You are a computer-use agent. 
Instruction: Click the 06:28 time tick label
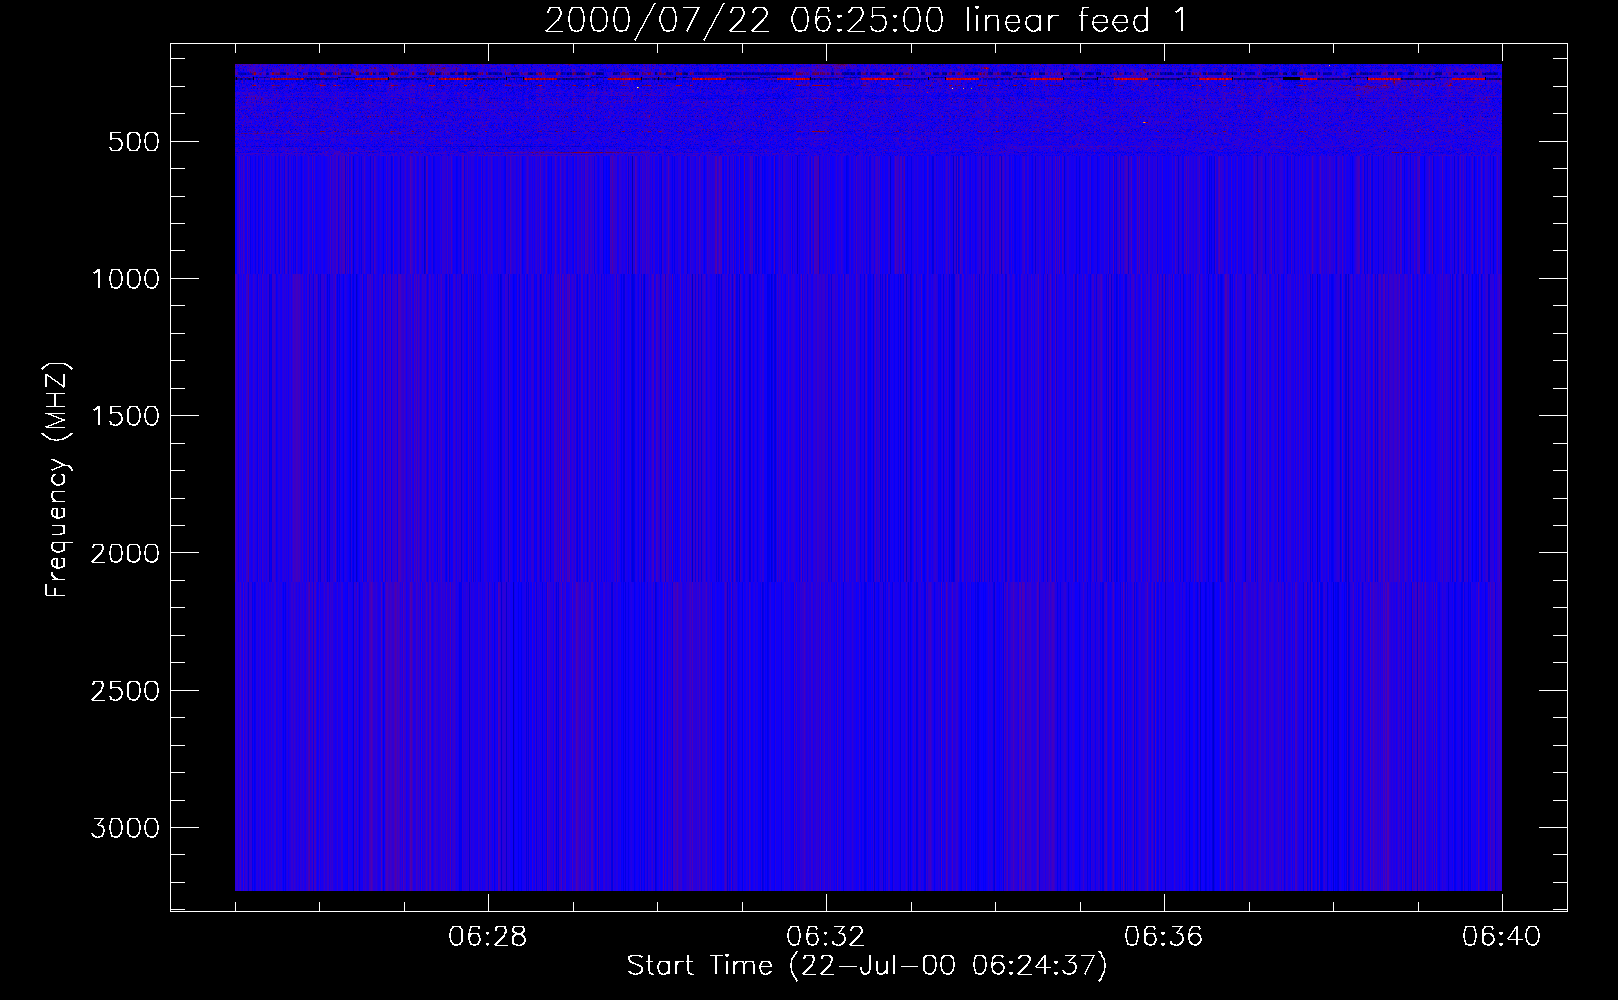[488, 937]
